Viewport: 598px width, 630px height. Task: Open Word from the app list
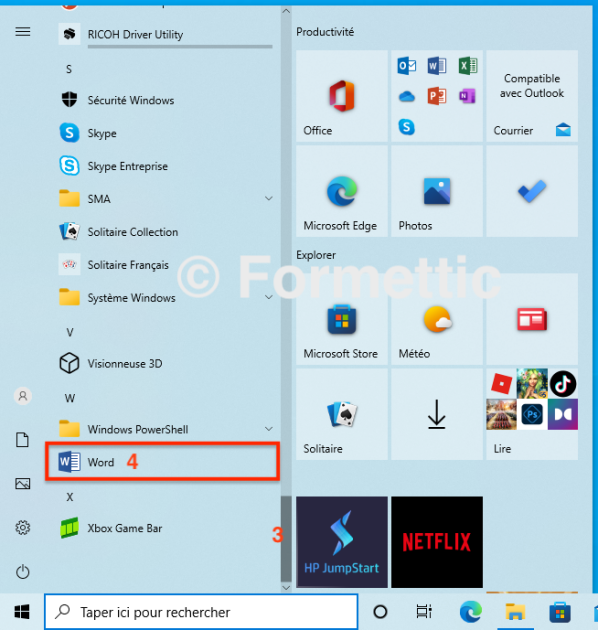pyautogui.click(x=162, y=462)
